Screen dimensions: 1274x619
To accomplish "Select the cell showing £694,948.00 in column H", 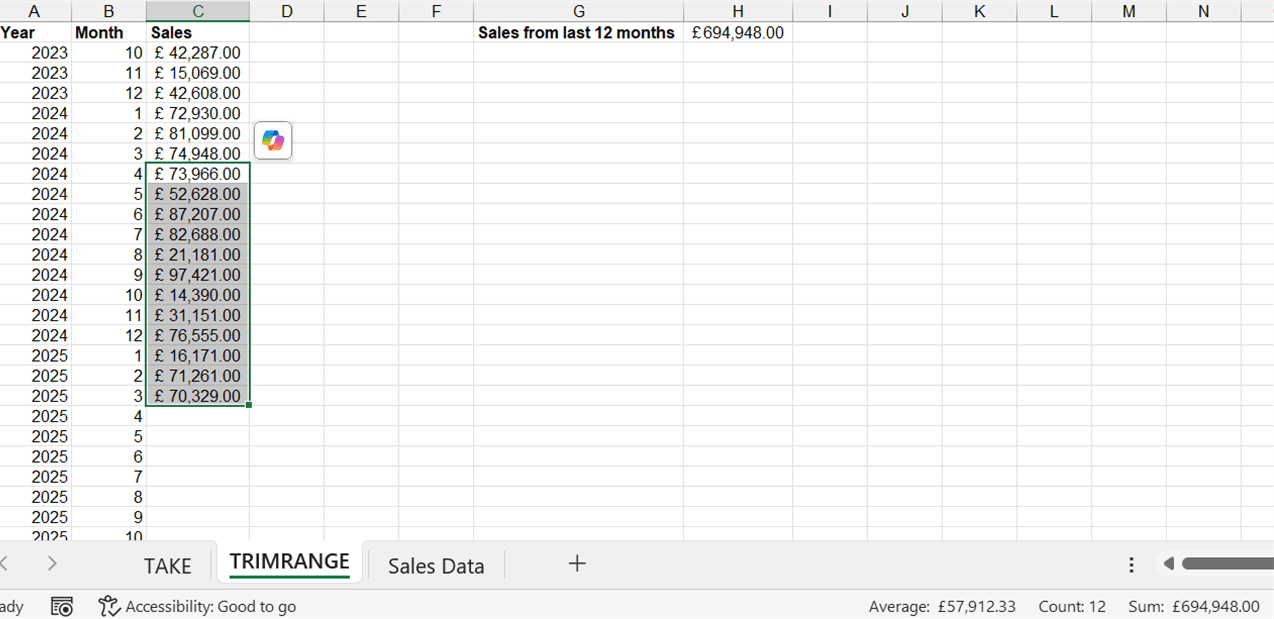I will [737, 32].
